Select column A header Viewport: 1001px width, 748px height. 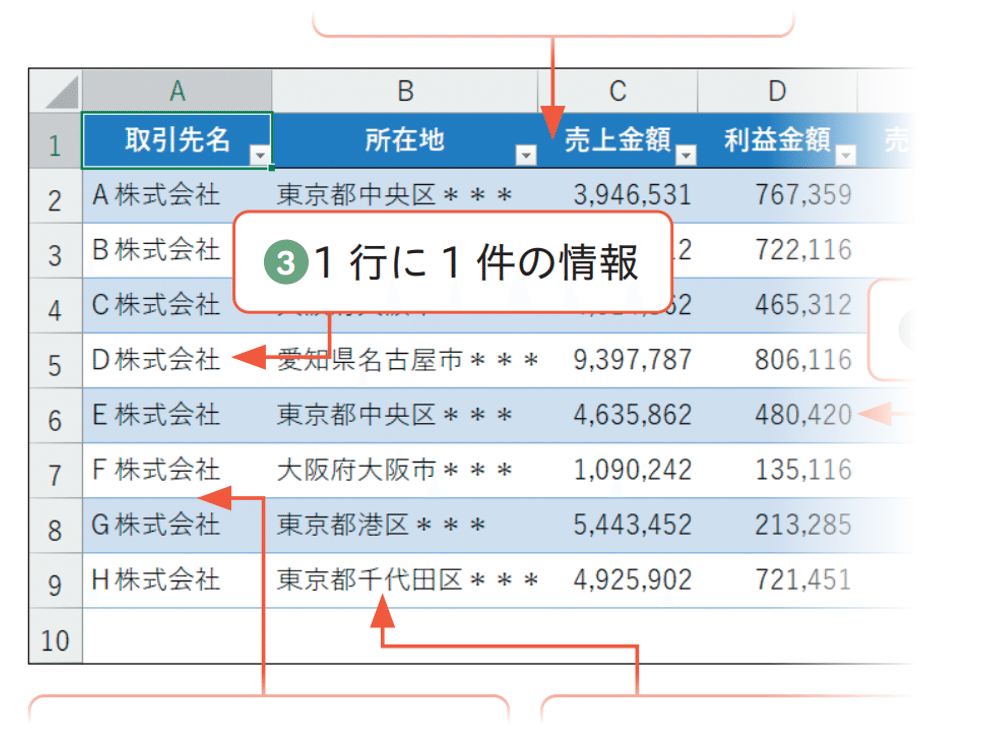coord(177,91)
